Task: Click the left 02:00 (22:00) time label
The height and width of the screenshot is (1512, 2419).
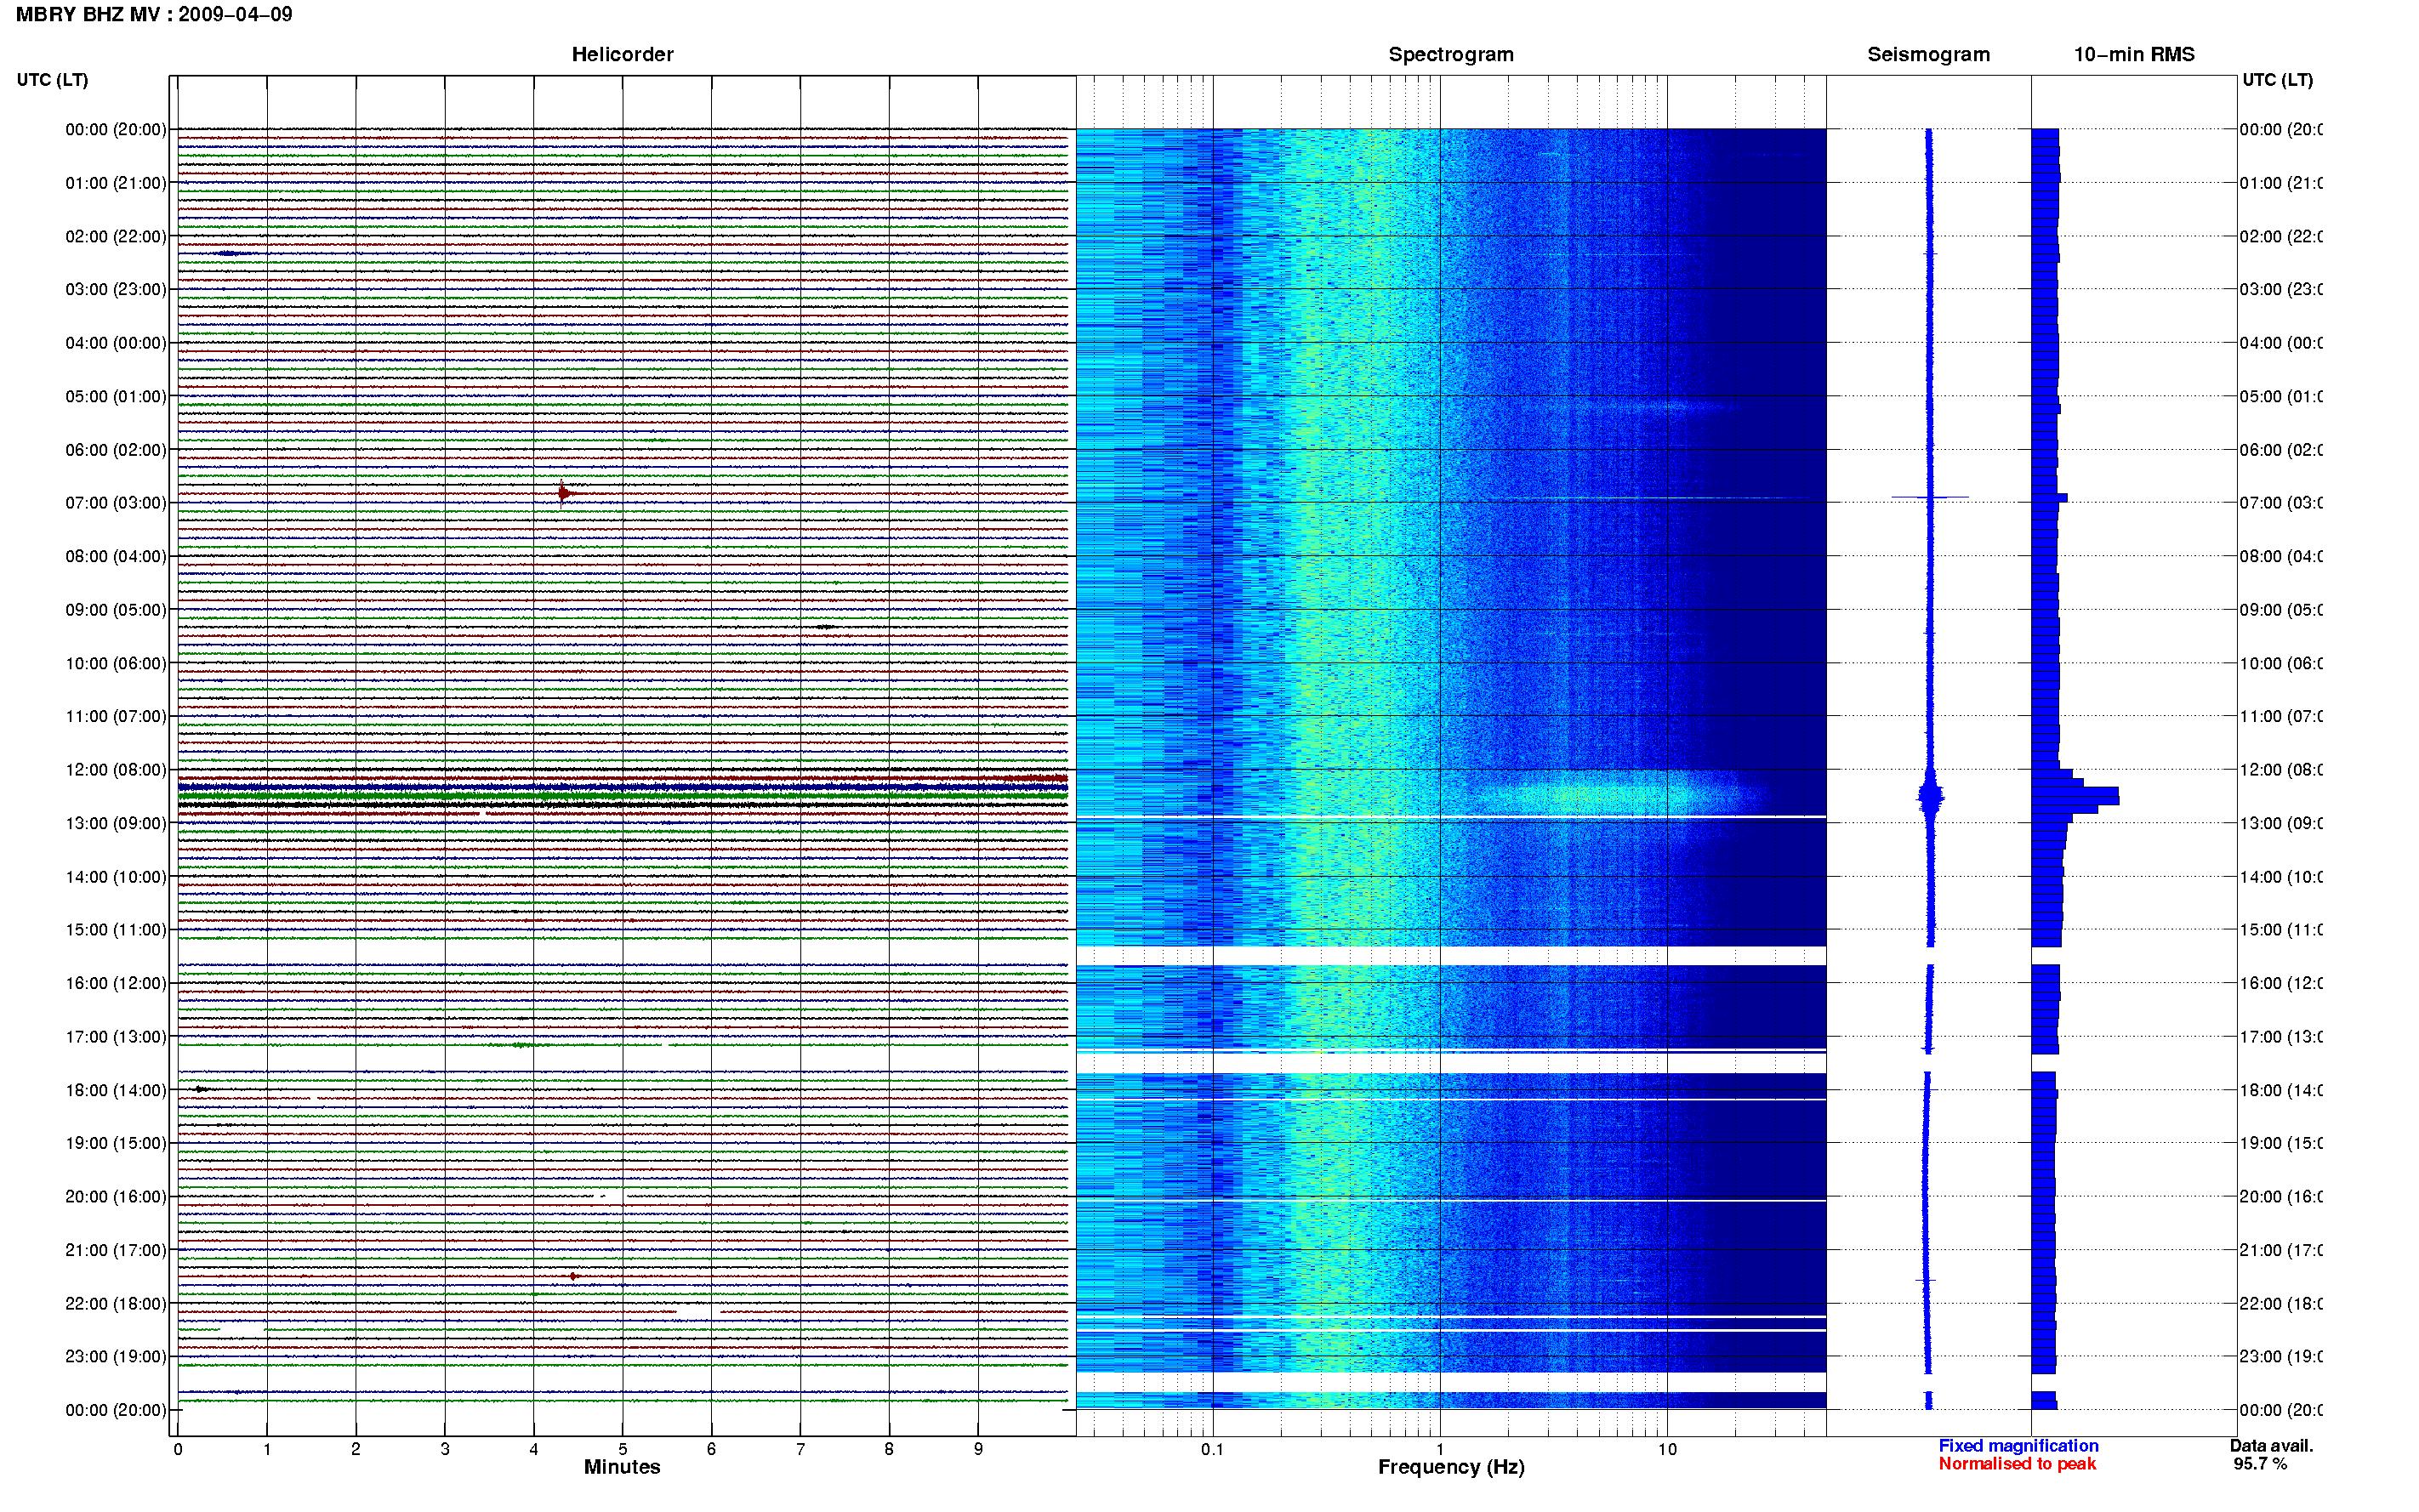Action: click(116, 237)
